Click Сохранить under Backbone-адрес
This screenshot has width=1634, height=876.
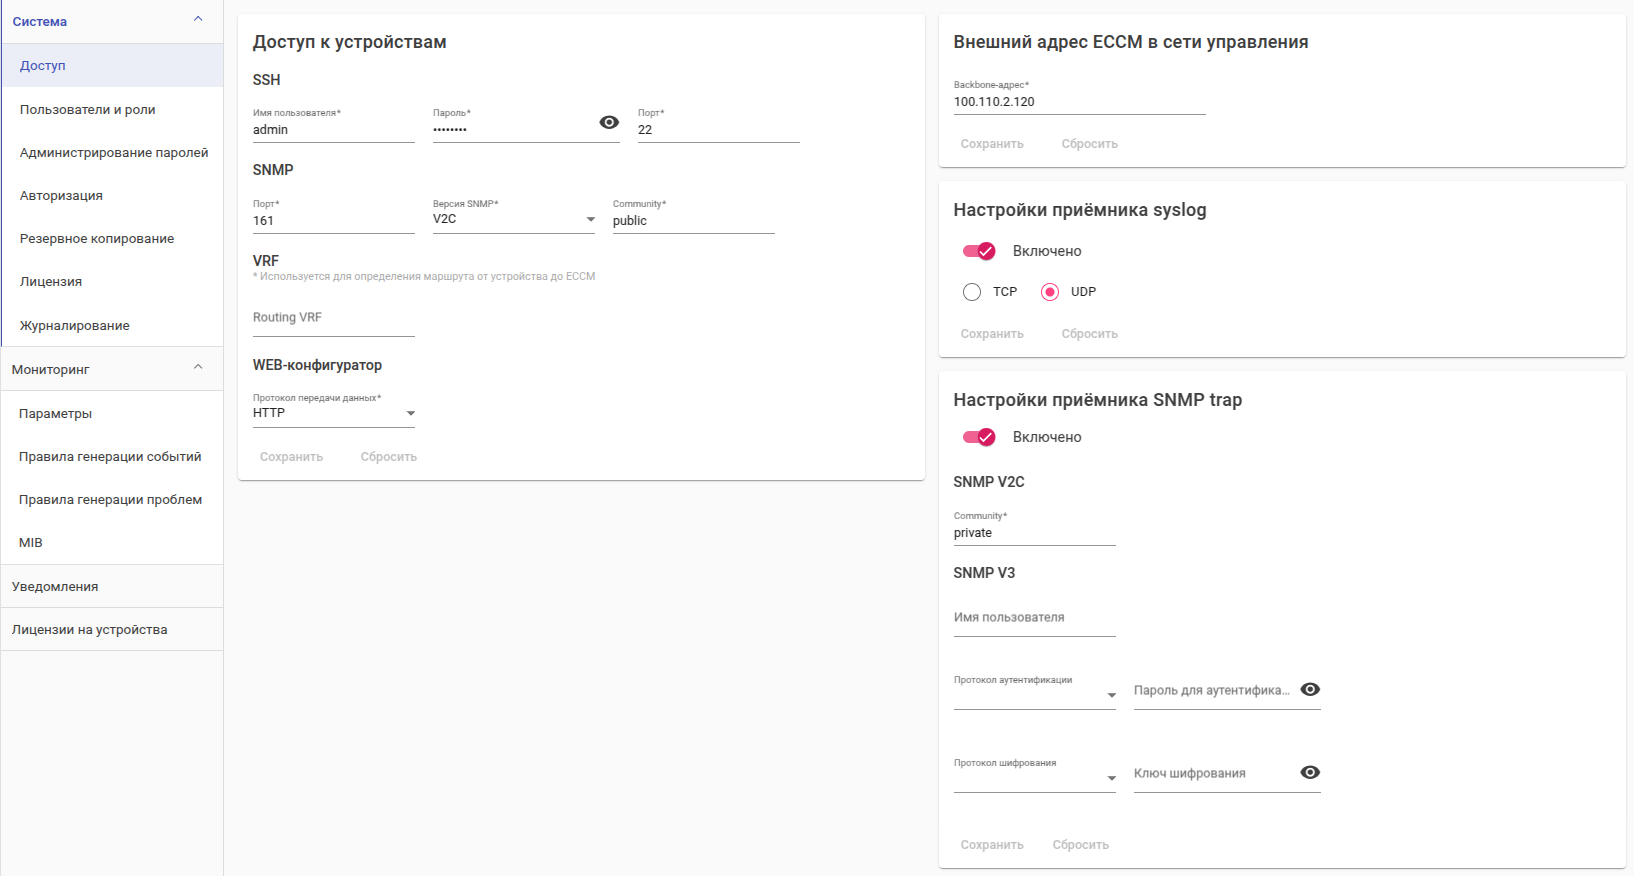(992, 144)
